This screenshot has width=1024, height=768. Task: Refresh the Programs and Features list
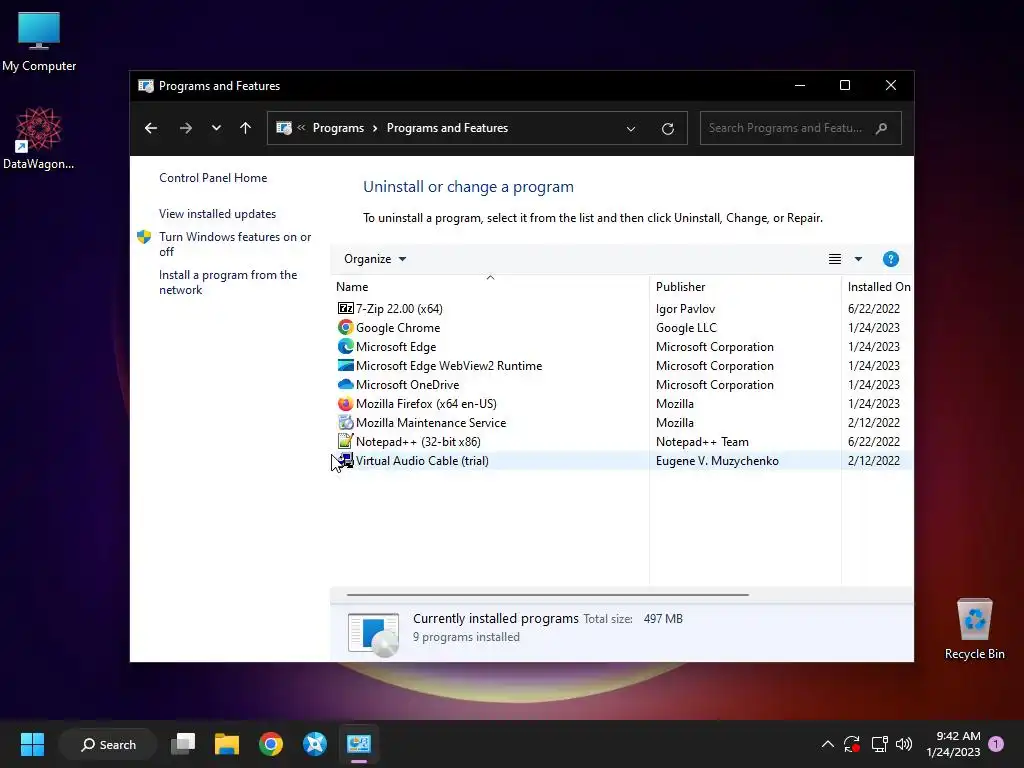click(667, 129)
